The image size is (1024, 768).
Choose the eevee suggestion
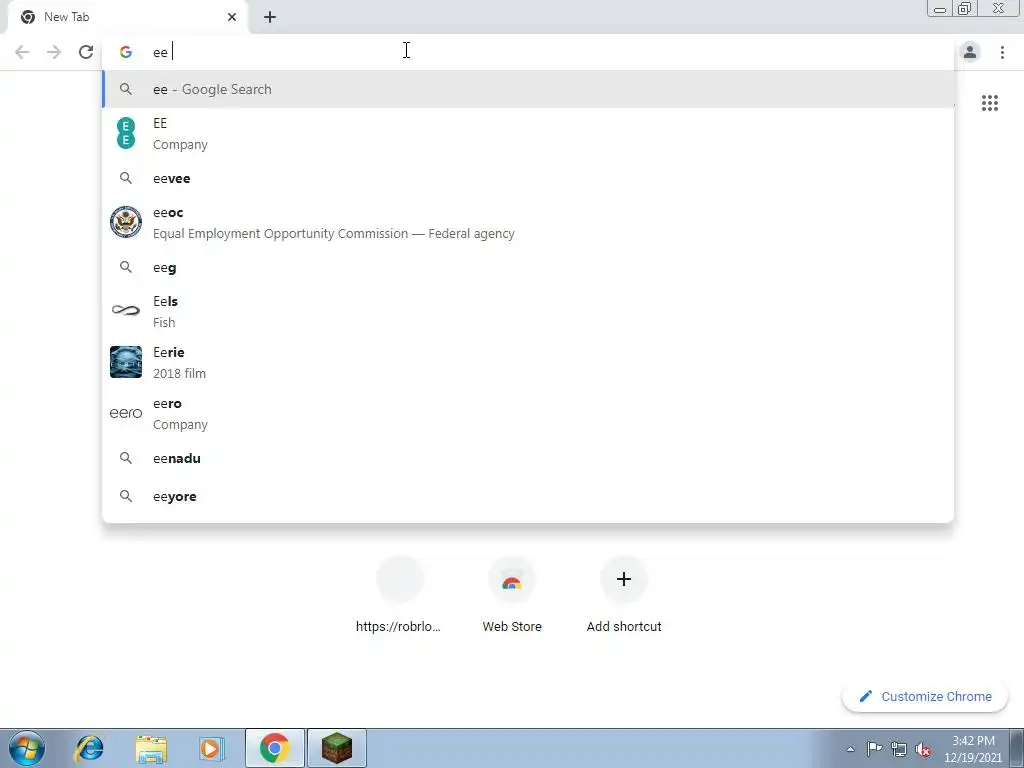(528, 178)
